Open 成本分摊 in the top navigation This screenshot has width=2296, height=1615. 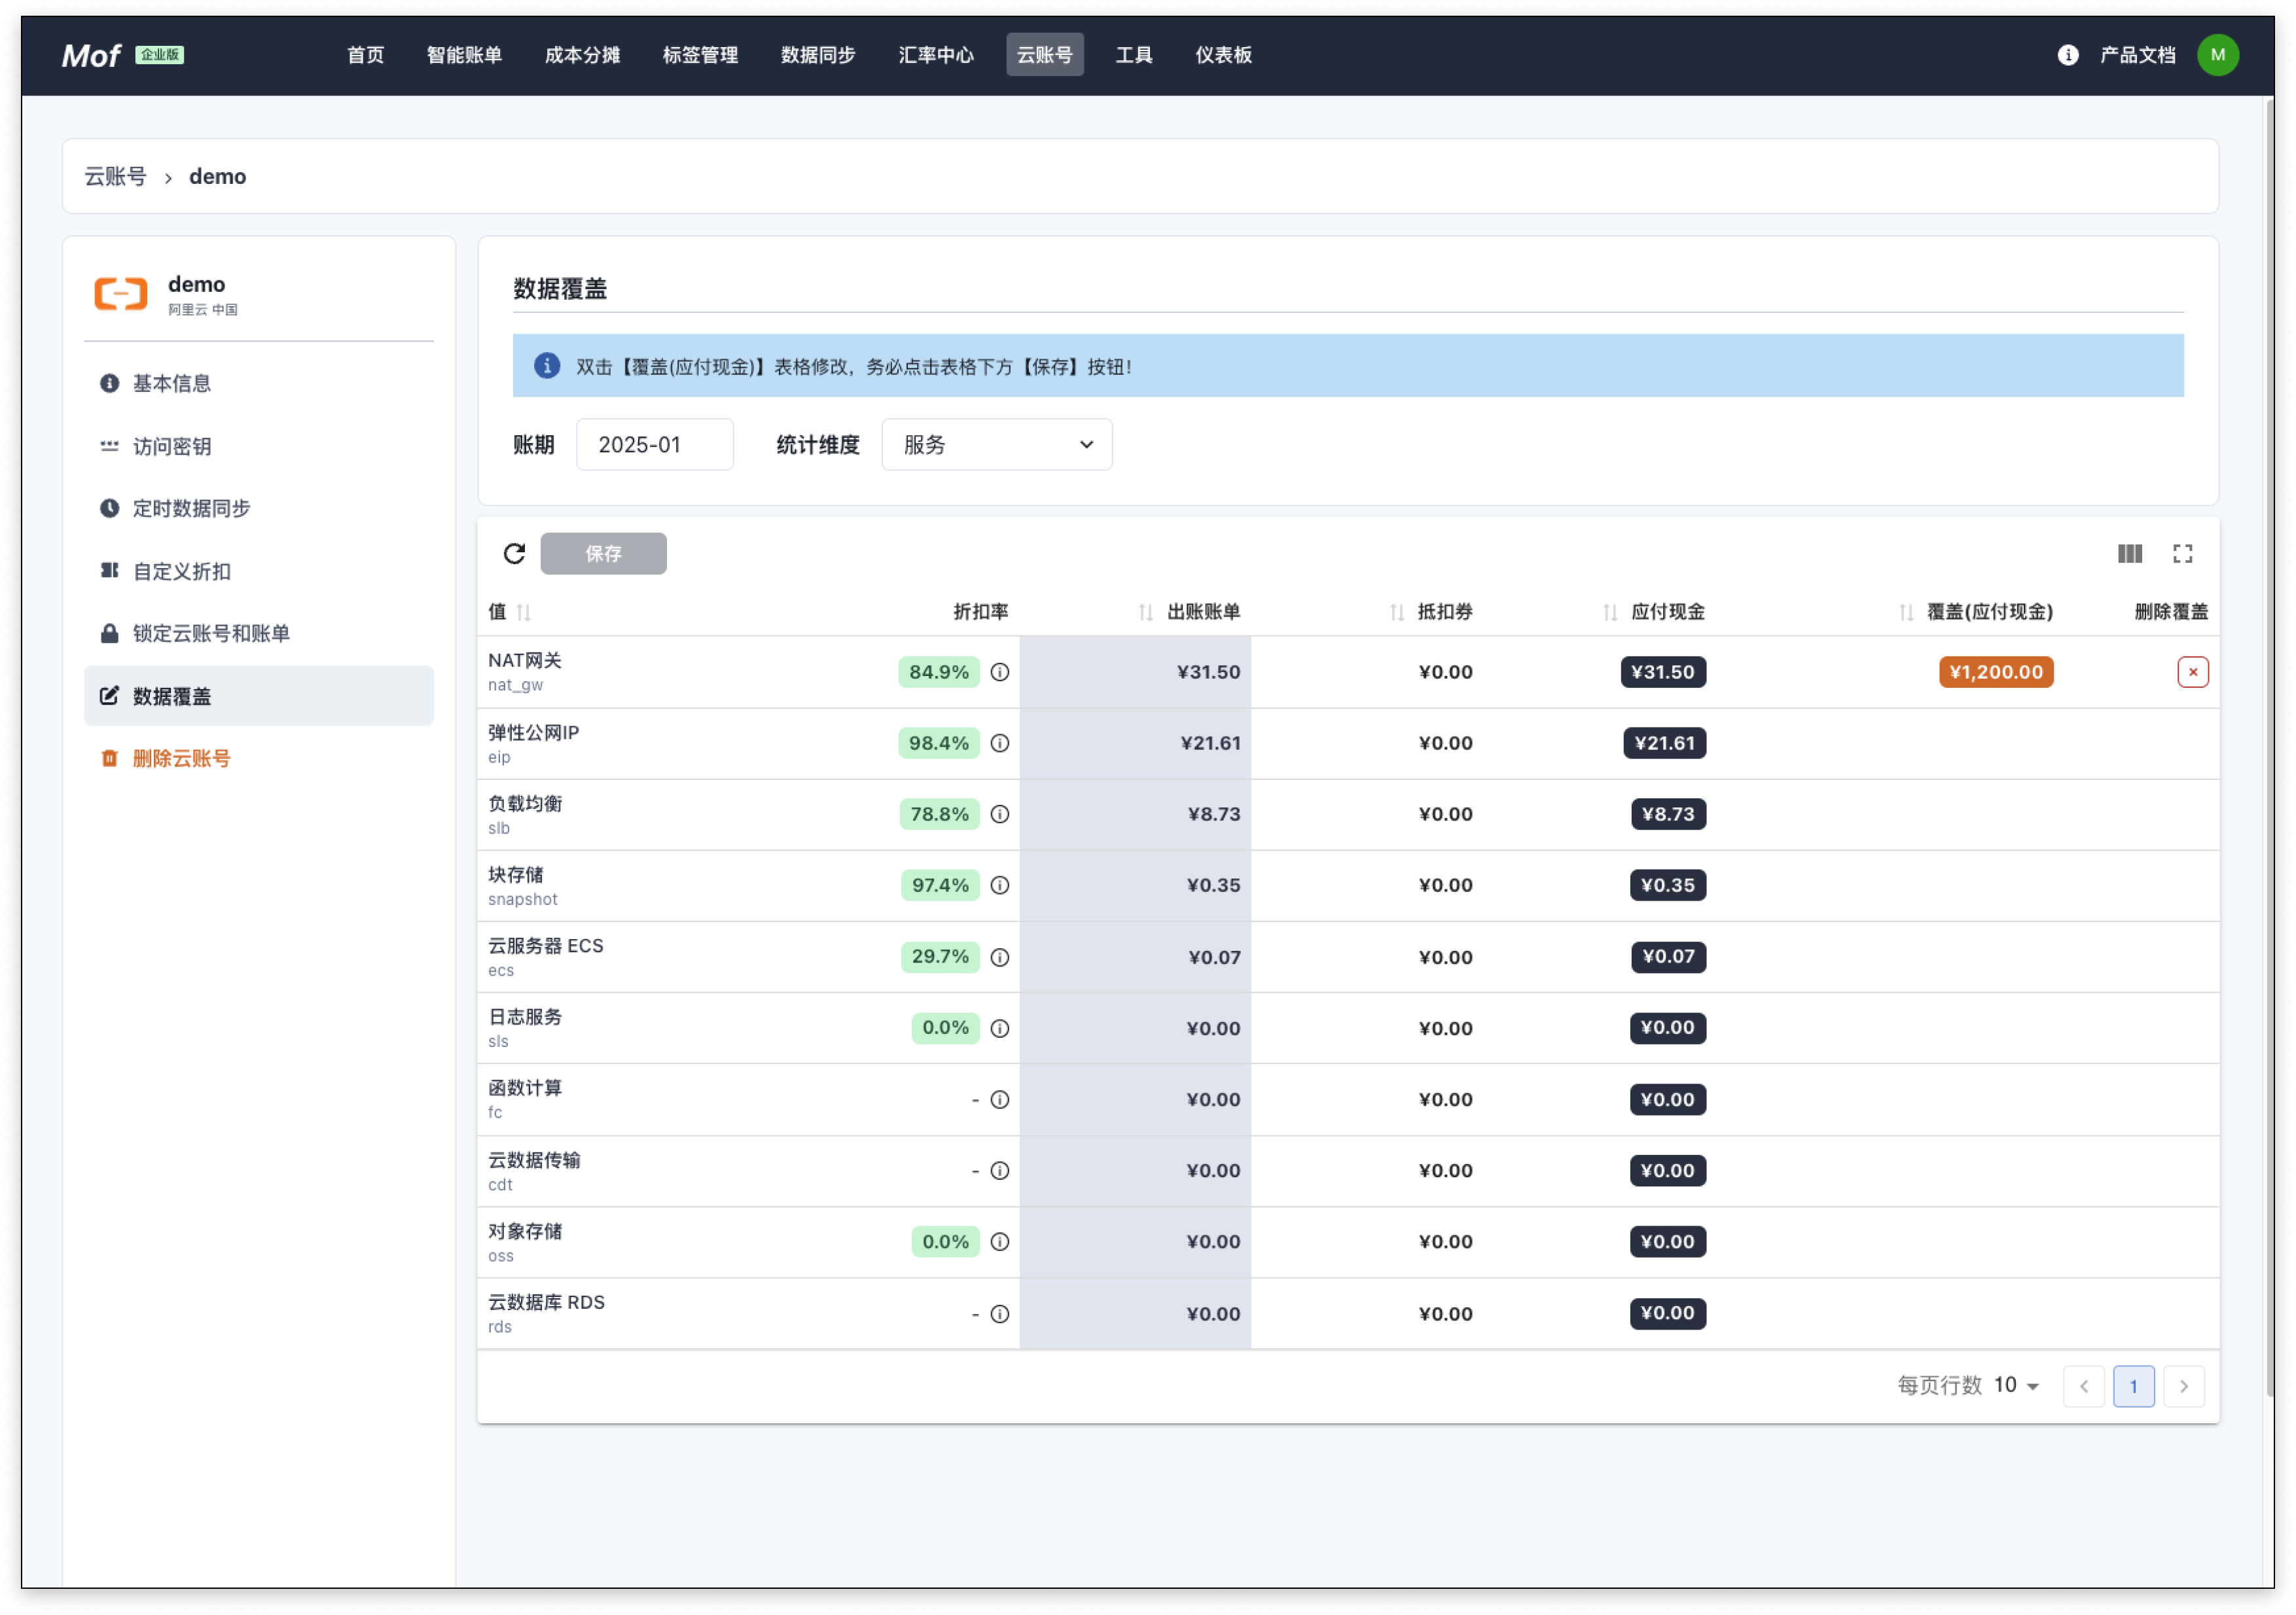582,55
